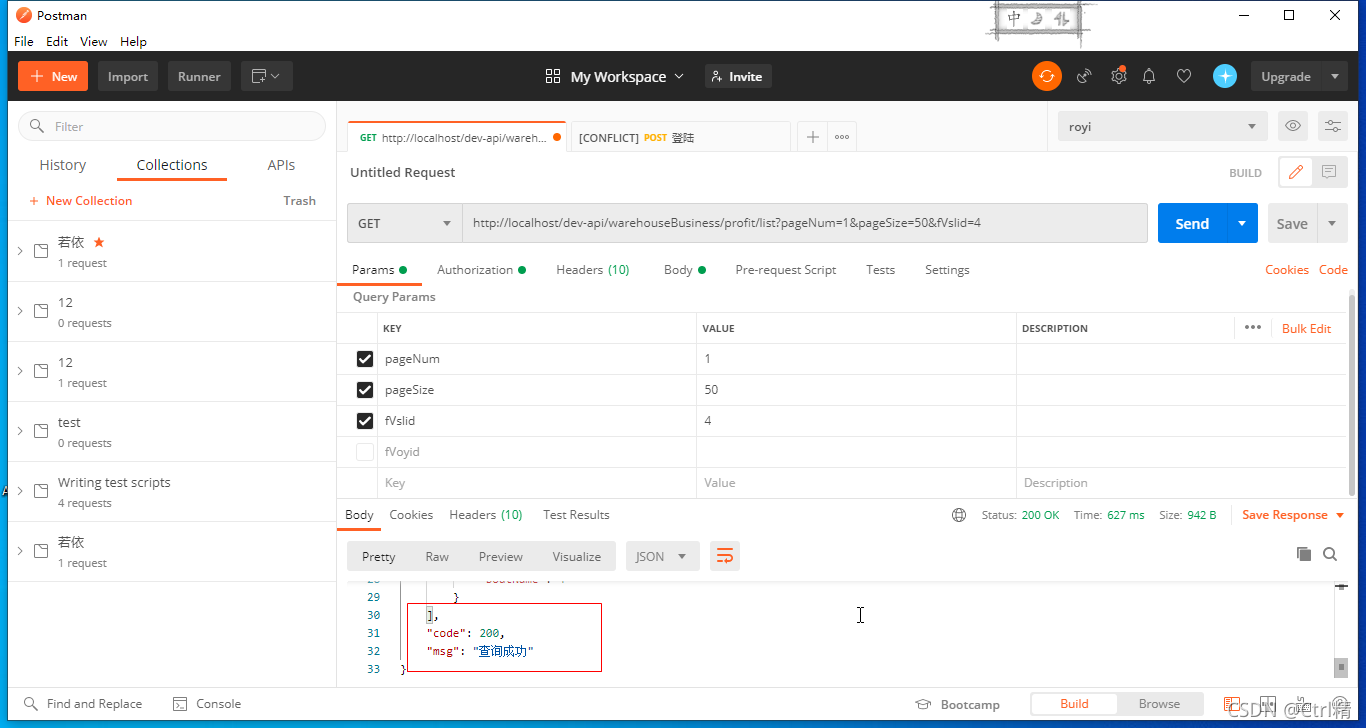Image resolution: width=1366 pixels, height=728 pixels.
Task: Open manage environments settings icon
Action: point(1333,126)
